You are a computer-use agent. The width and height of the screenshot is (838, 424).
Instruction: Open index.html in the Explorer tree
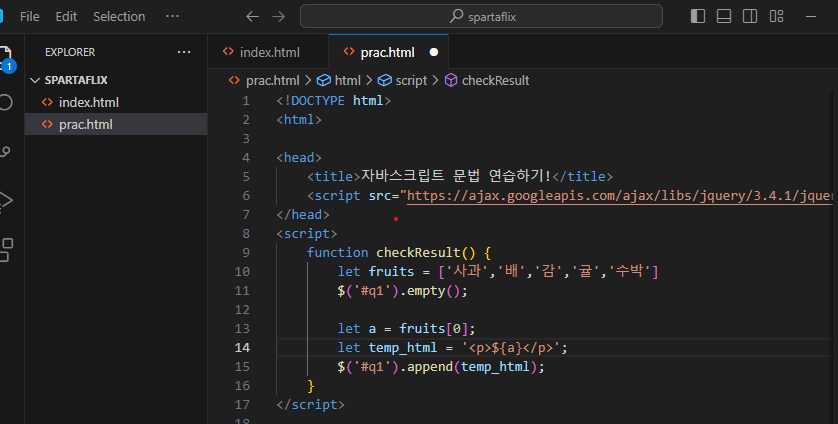click(x=89, y=102)
